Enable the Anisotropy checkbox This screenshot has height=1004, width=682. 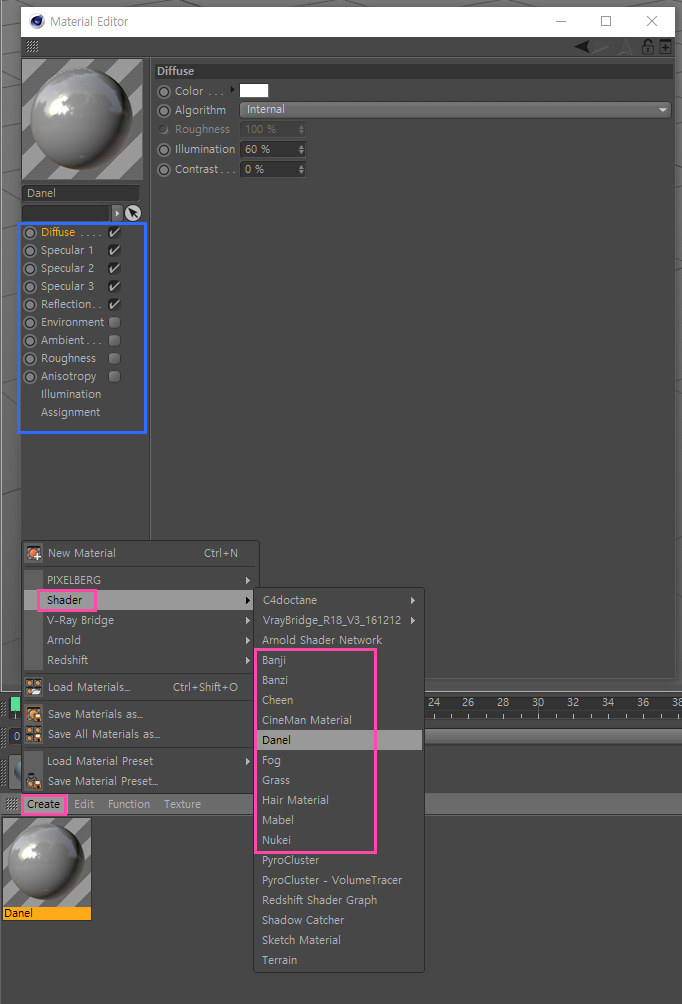coord(115,376)
